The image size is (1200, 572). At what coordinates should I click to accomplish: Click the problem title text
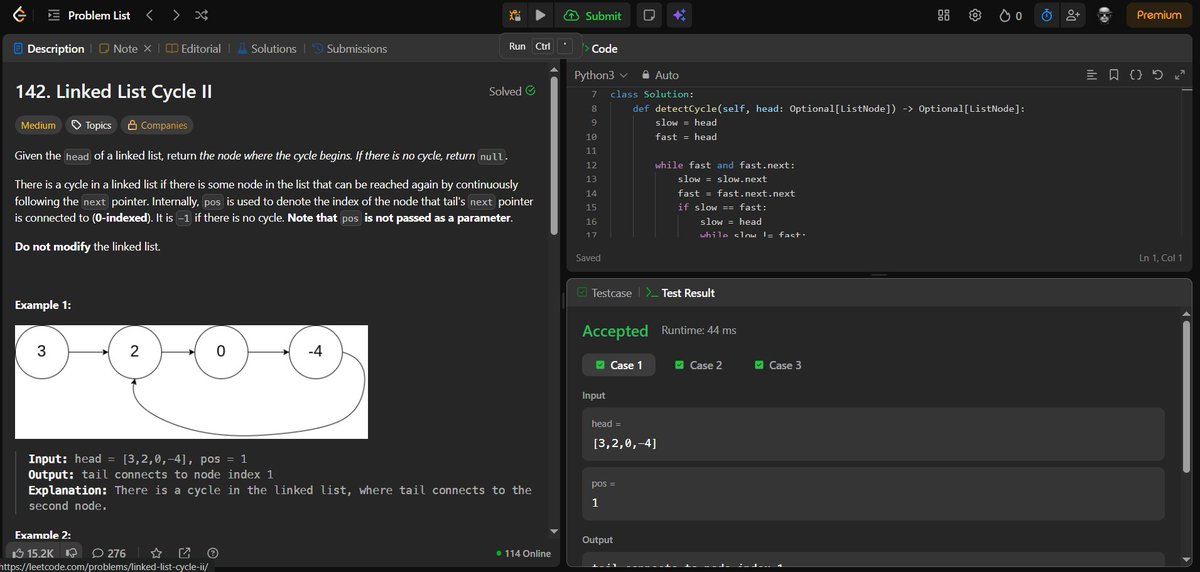pyautogui.click(x=114, y=91)
